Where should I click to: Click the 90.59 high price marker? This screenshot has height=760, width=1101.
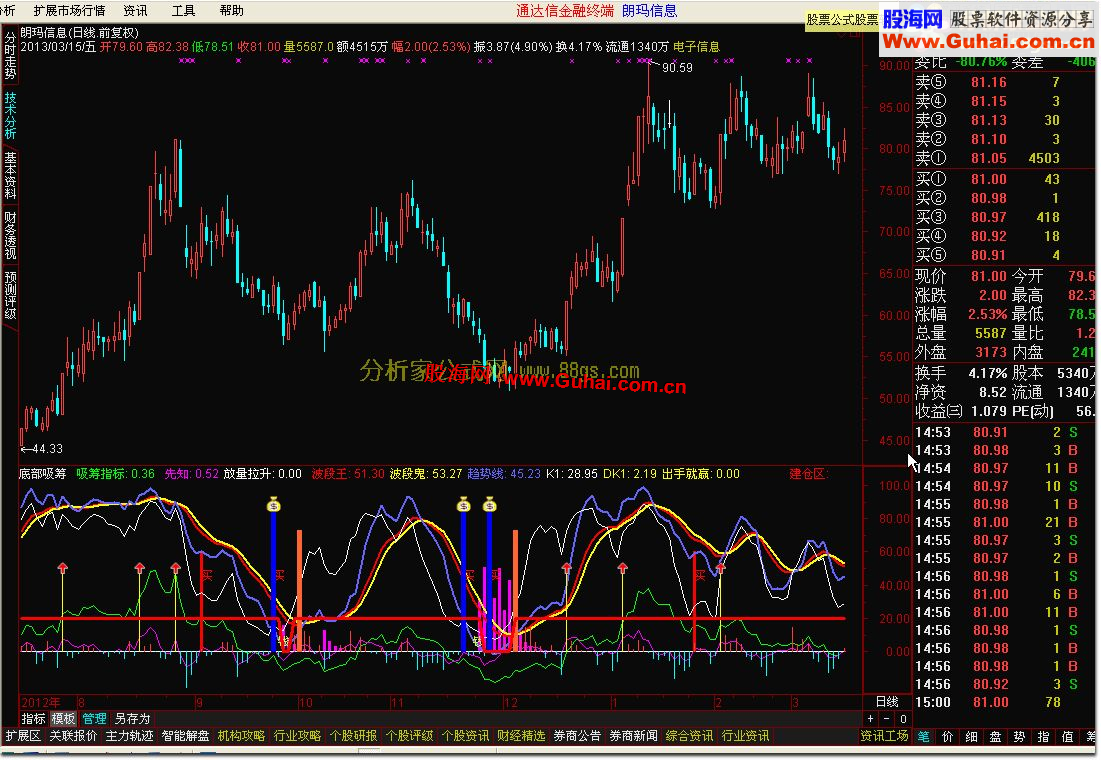[x=677, y=67]
